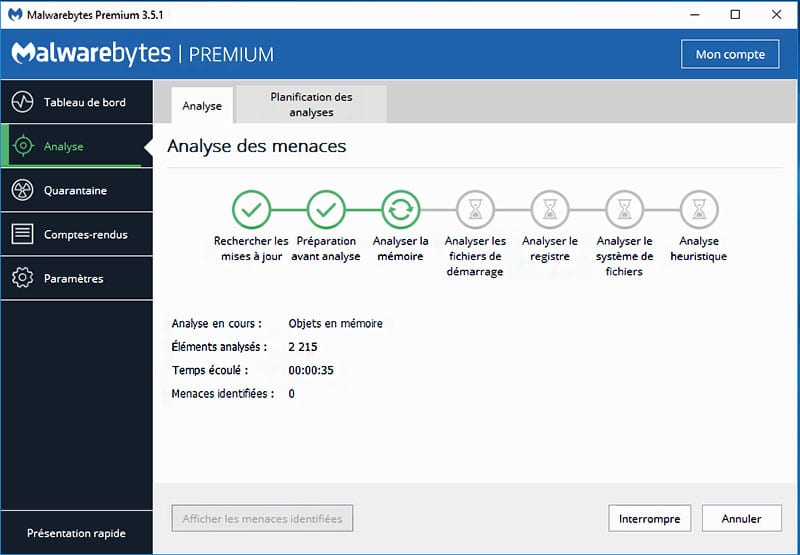This screenshot has width=800, height=555.
Task: Cancel the scan with the Annuler button
Action: pyautogui.click(x=741, y=518)
